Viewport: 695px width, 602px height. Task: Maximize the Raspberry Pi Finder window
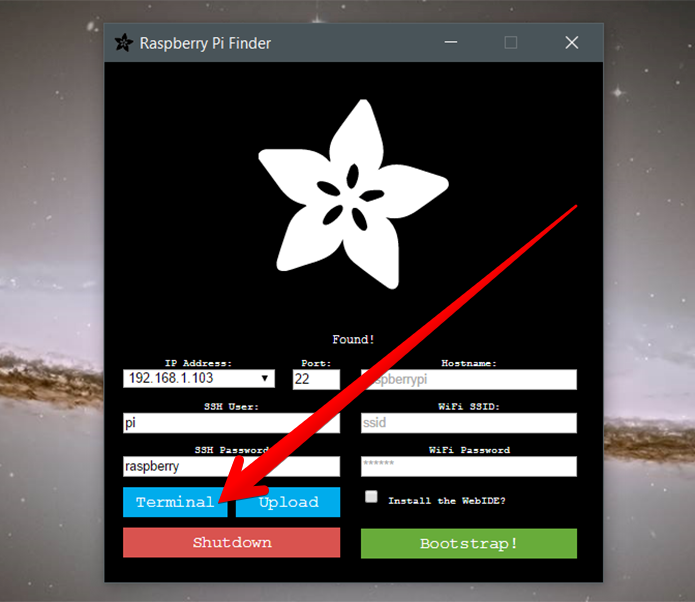(511, 43)
